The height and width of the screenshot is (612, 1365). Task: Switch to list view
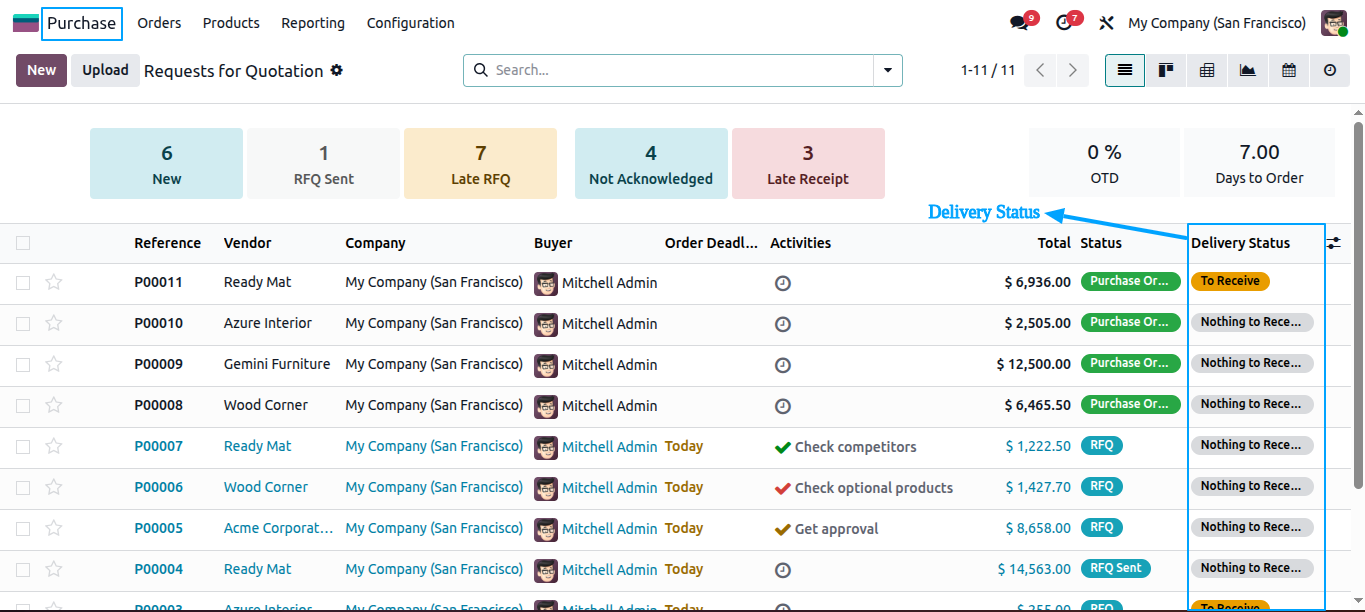pyautogui.click(x=1125, y=70)
